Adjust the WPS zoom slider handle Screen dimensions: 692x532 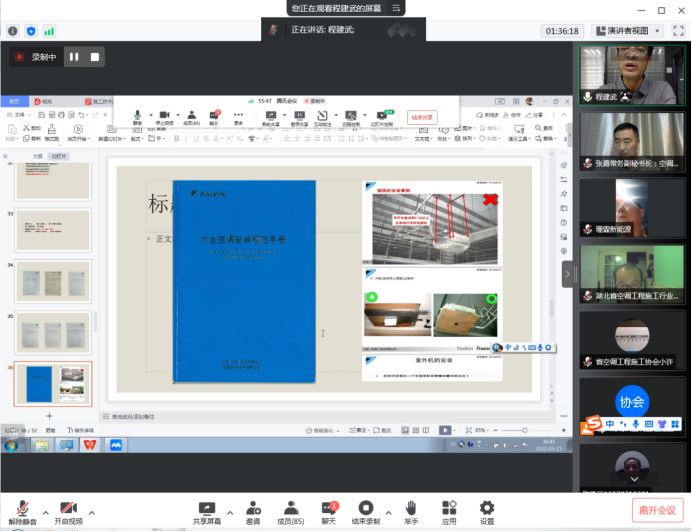525,430
